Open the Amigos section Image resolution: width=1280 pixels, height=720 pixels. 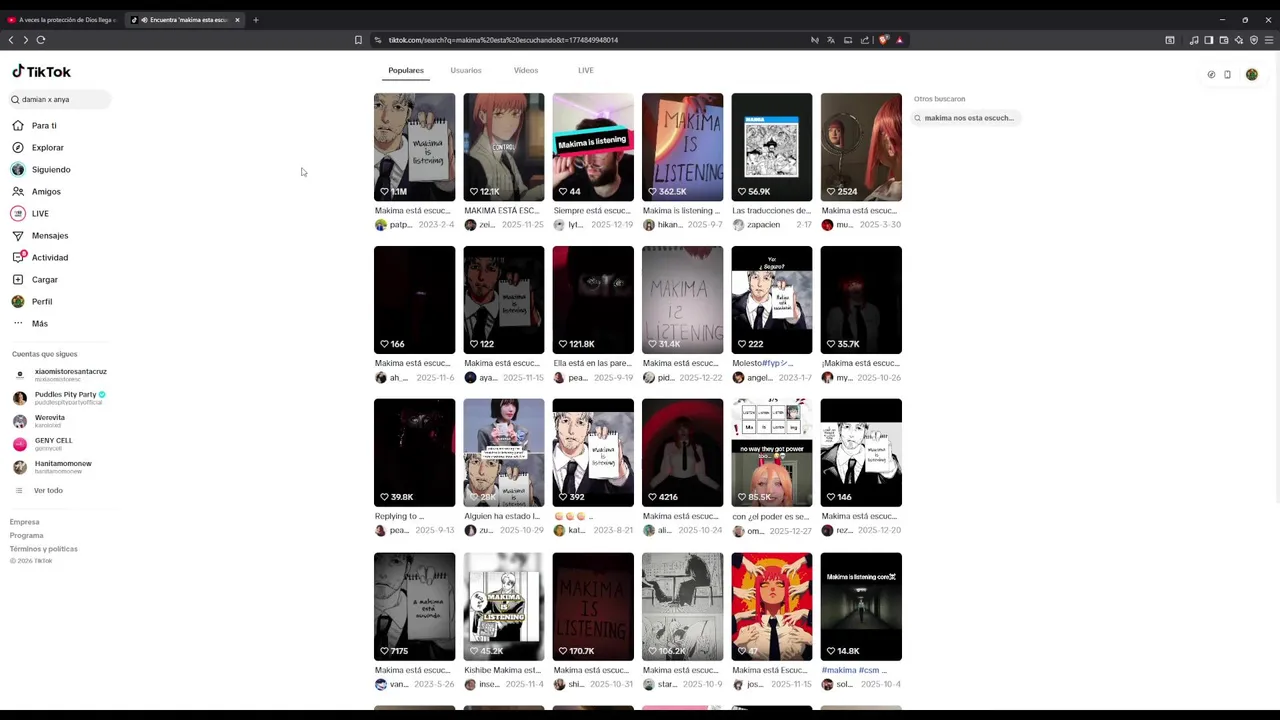click(36, 192)
